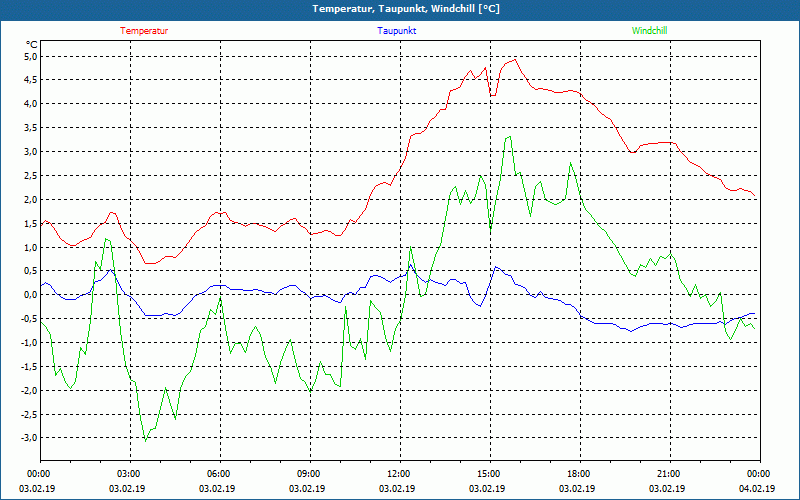Image resolution: width=800 pixels, height=500 pixels.
Task: Click the 06:00 time axis label
Action: [220, 474]
